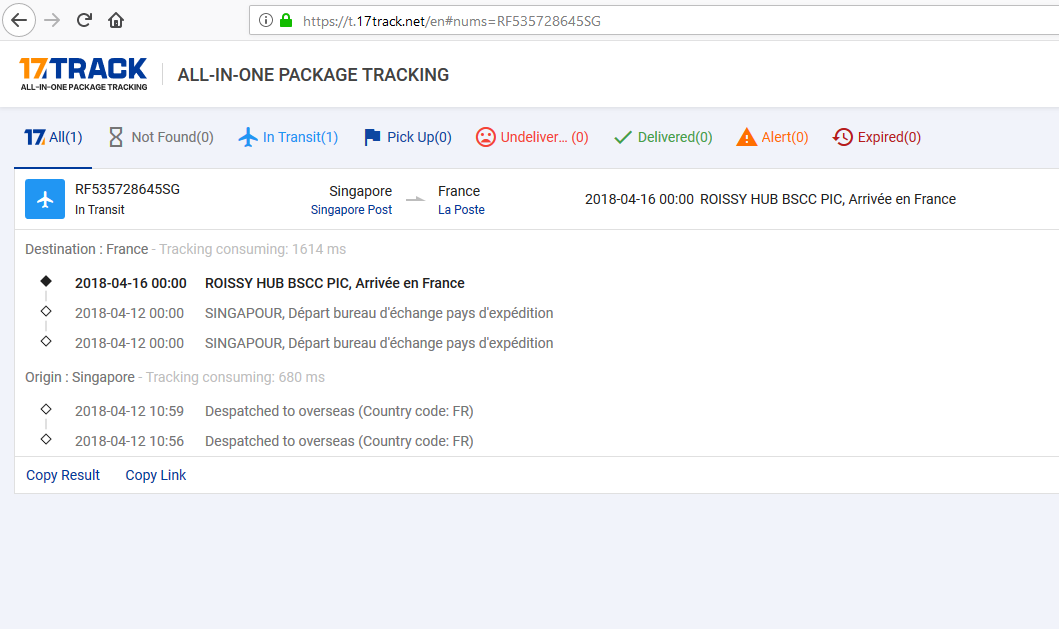Image resolution: width=1059 pixels, height=629 pixels.
Task: Open the Not Found(0) tab
Action: click(x=161, y=137)
